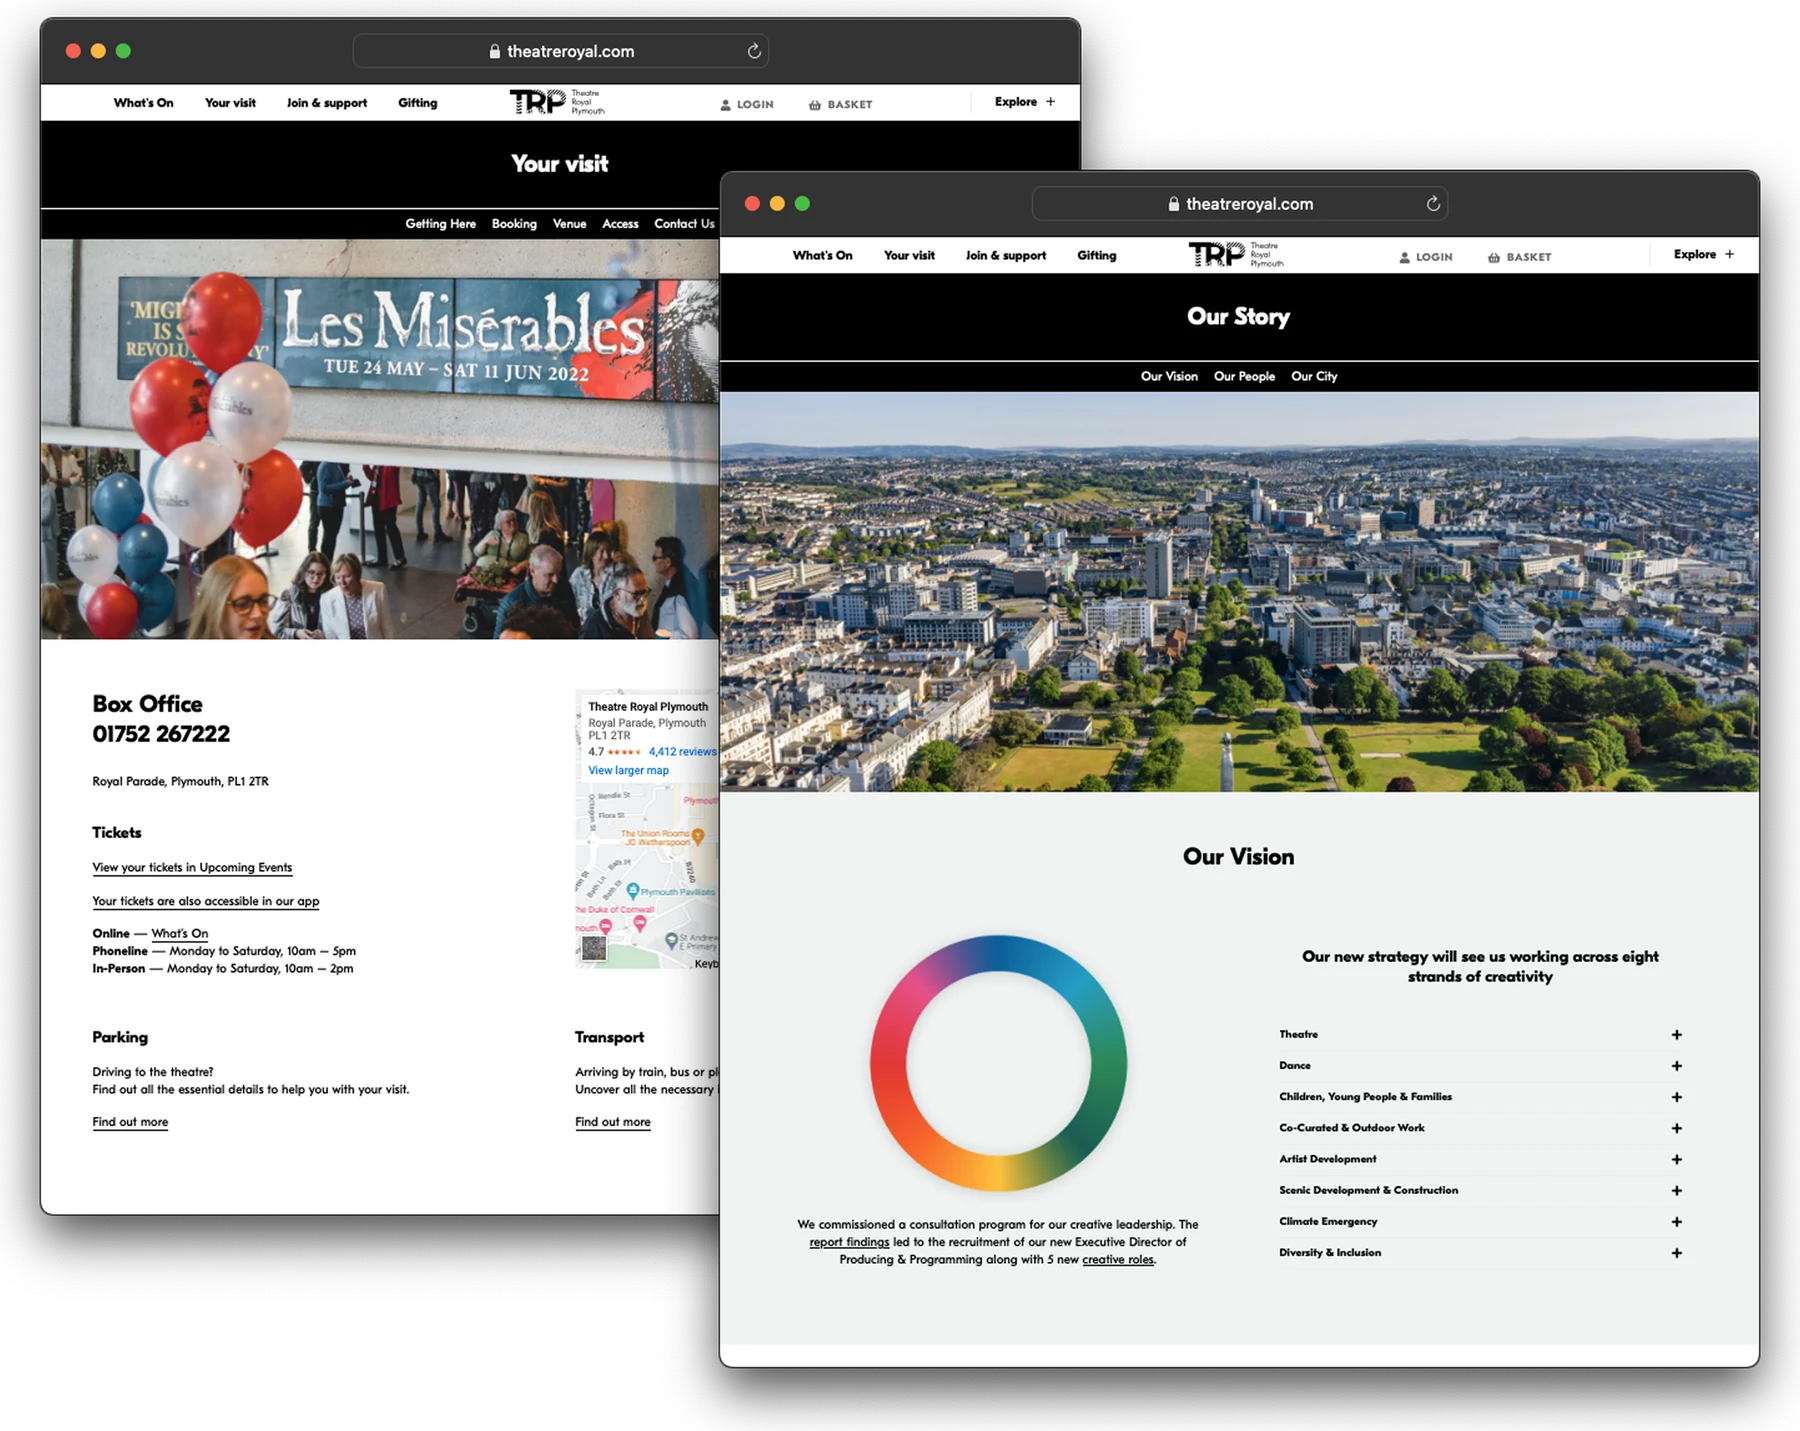Expand Children, Young People & Families strand
The width and height of the screenshot is (1800, 1431).
pyautogui.click(x=1480, y=1096)
